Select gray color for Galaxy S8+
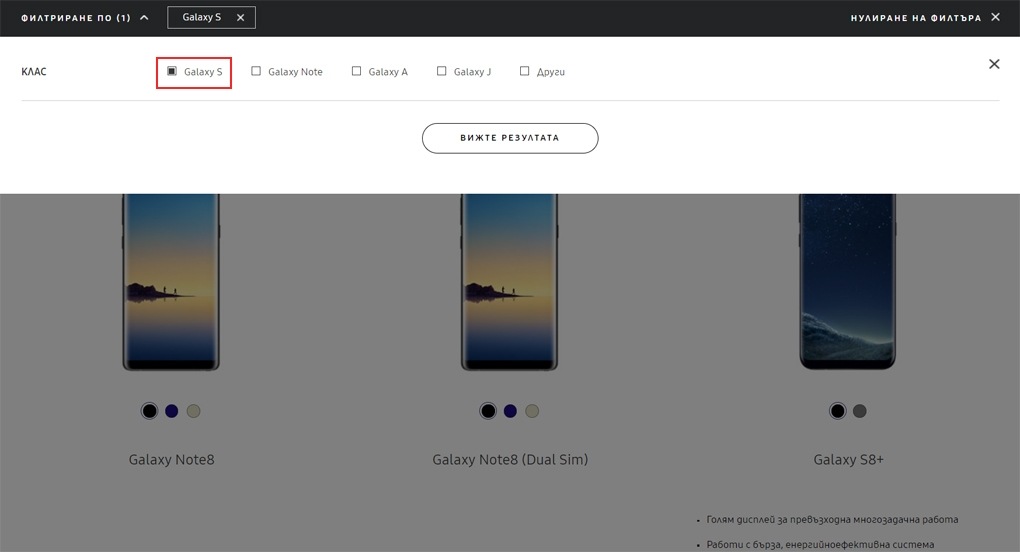Screen dimensions: 1020x552 [860, 411]
